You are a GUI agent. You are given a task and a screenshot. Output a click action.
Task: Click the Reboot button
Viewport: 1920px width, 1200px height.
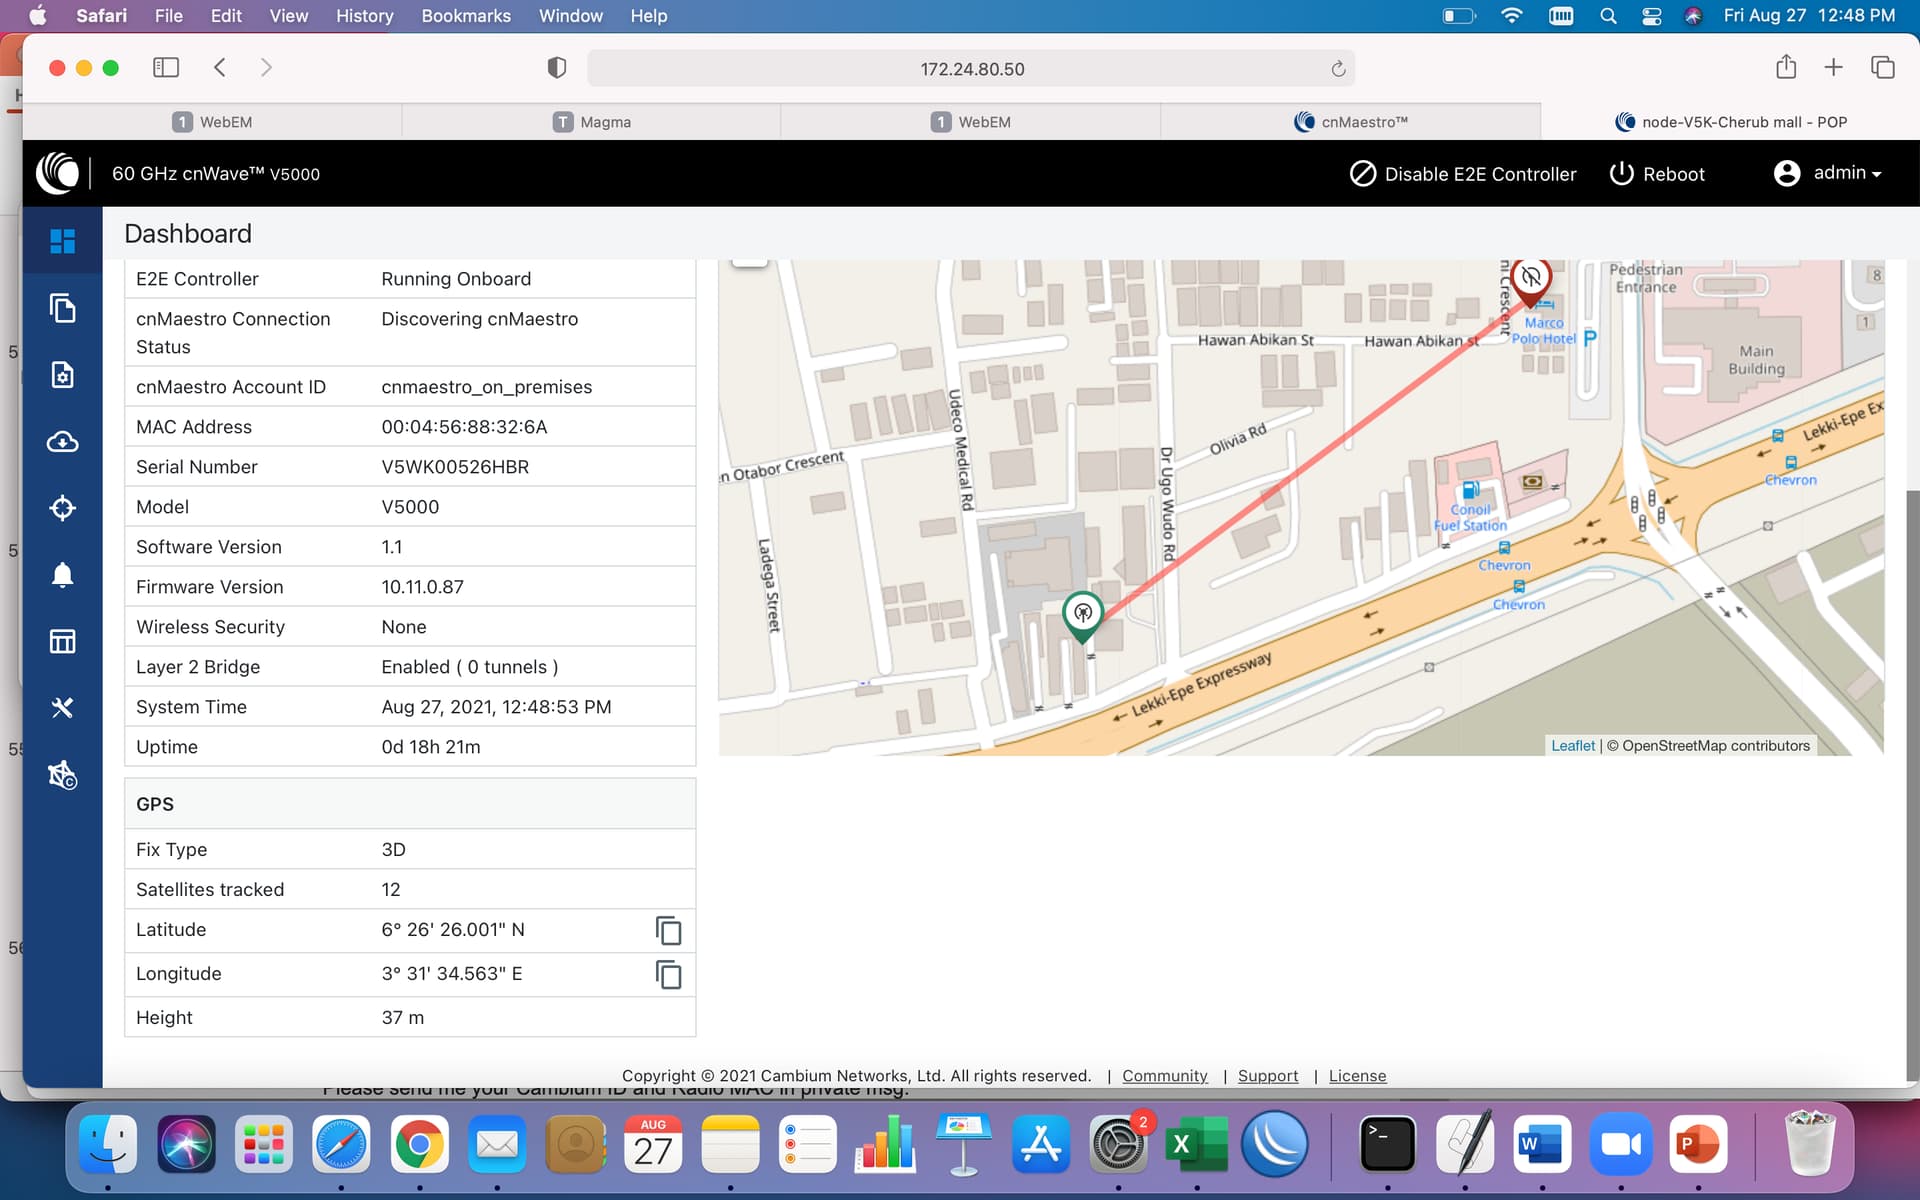1657,174
